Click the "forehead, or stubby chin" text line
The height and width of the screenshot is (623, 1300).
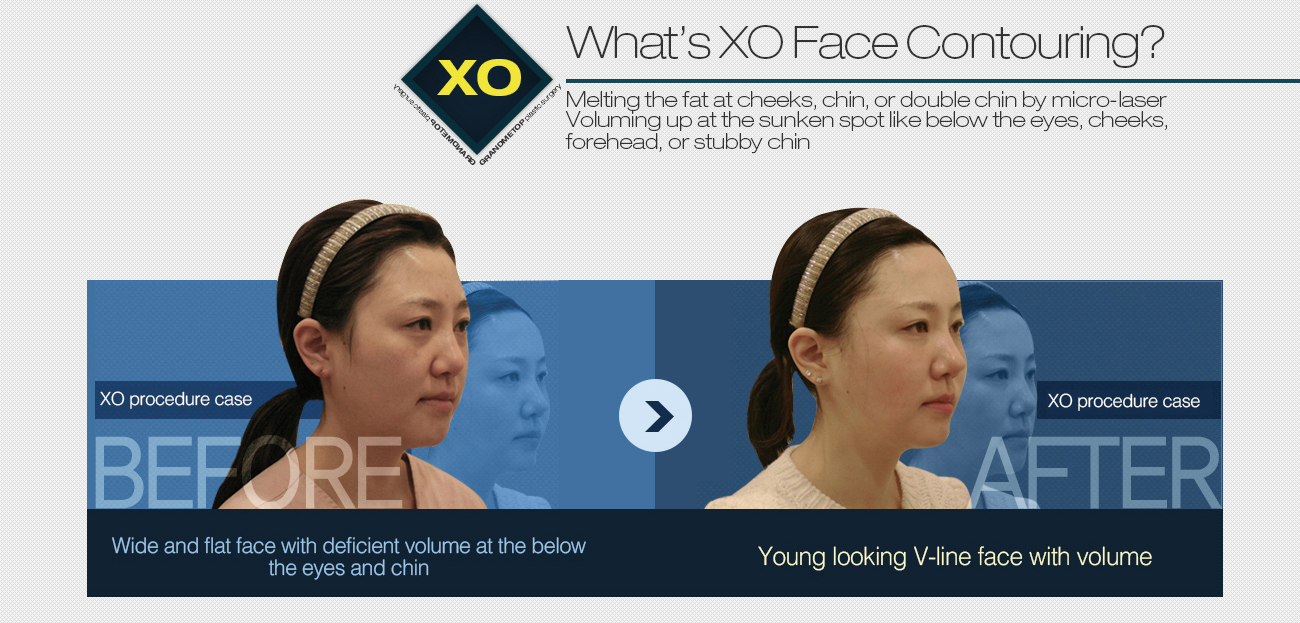tap(687, 142)
